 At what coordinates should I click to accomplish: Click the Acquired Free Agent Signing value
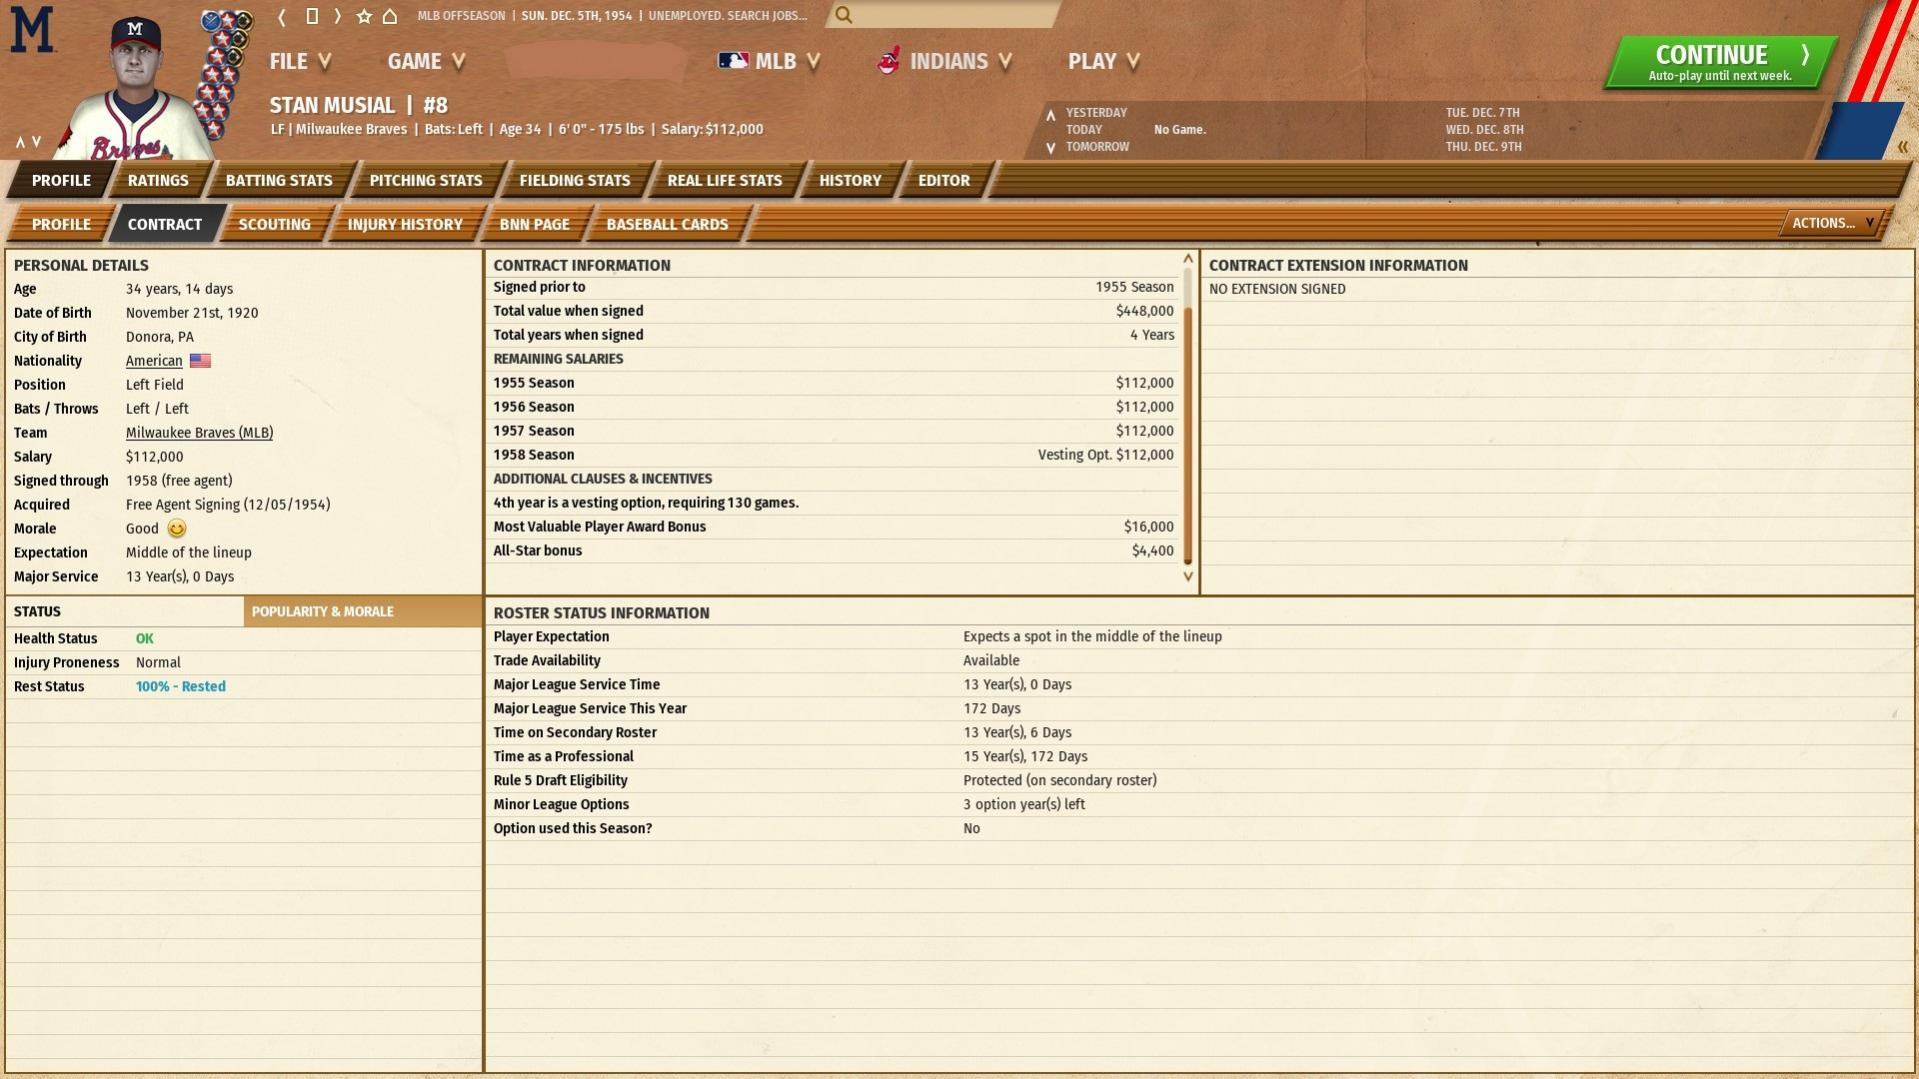pyautogui.click(x=228, y=505)
